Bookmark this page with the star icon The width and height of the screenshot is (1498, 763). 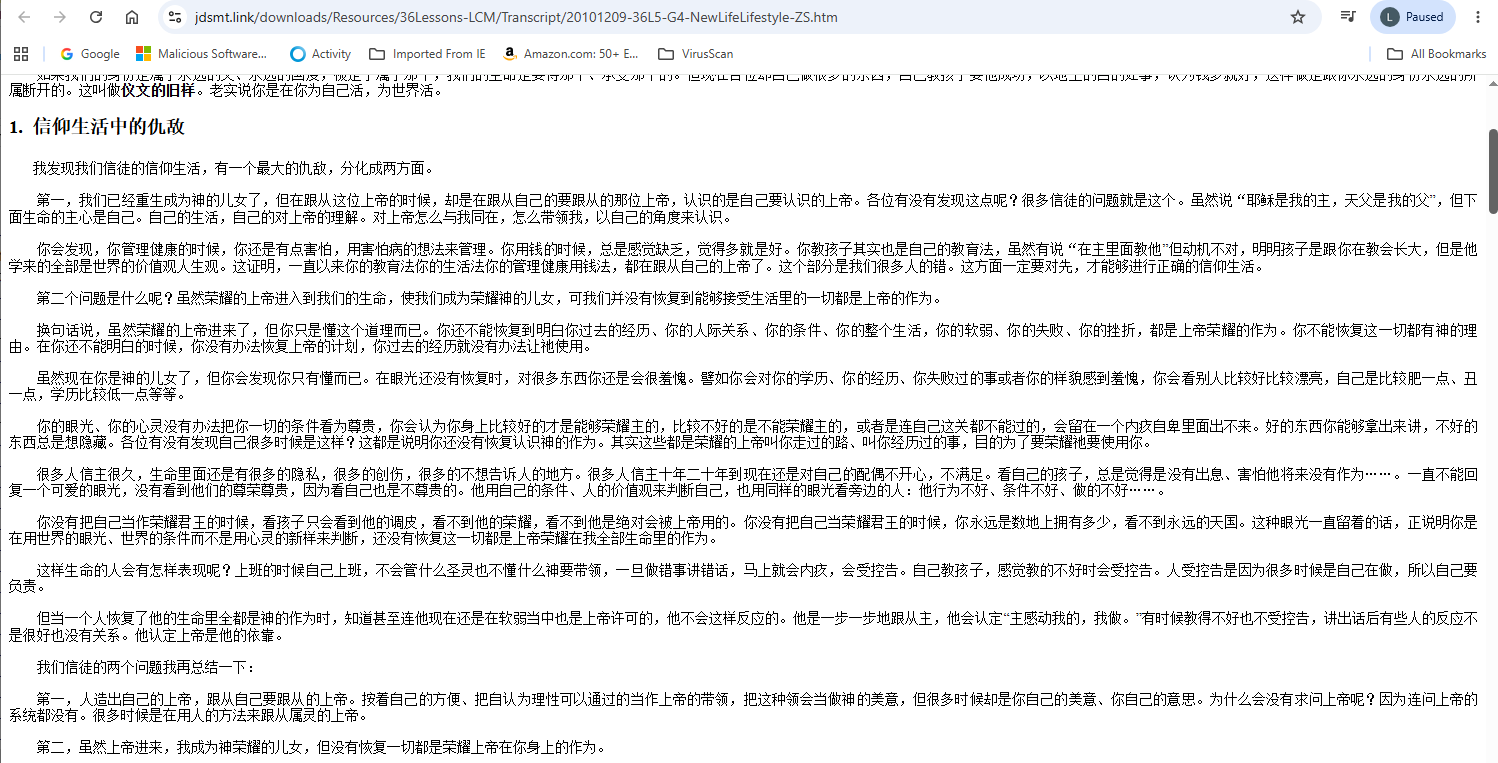click(x=1298, y=17)
